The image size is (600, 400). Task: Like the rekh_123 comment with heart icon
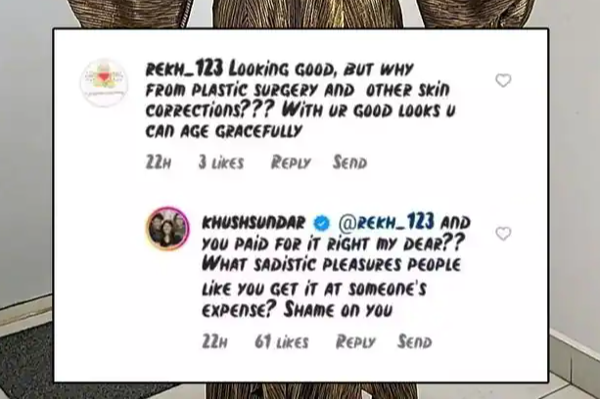click(503, 80)
